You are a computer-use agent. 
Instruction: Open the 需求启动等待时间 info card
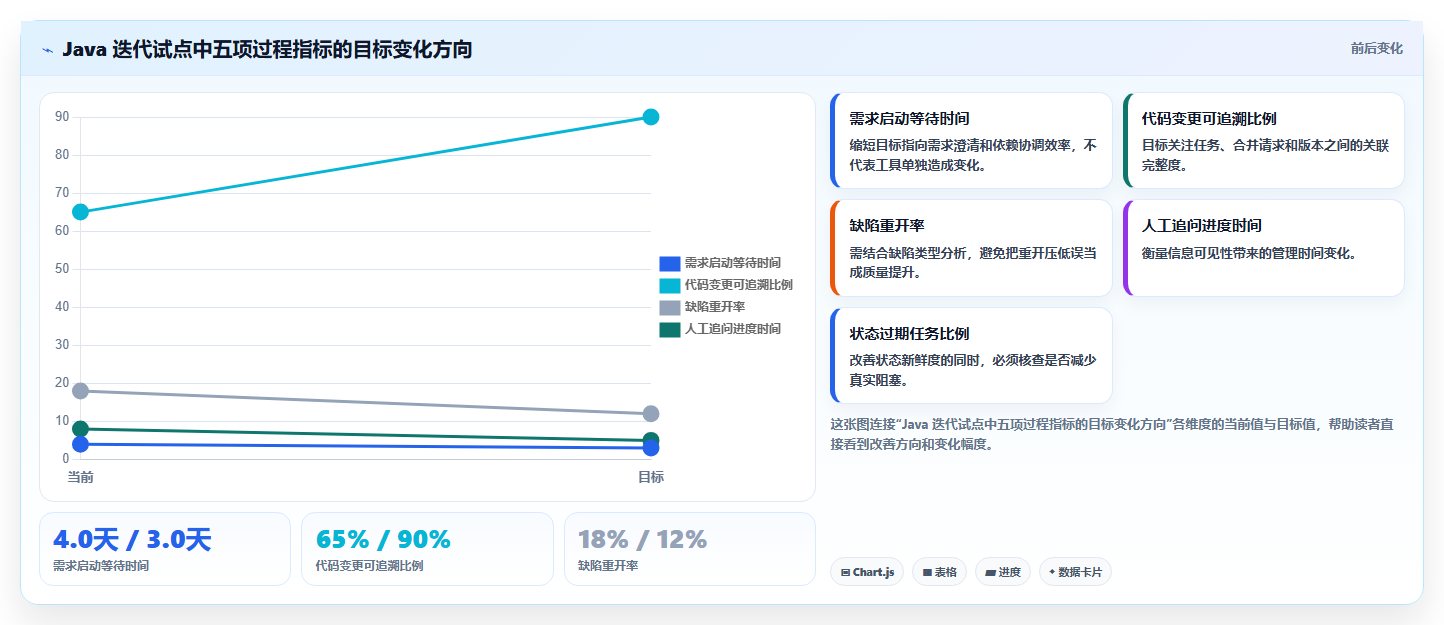971,141
